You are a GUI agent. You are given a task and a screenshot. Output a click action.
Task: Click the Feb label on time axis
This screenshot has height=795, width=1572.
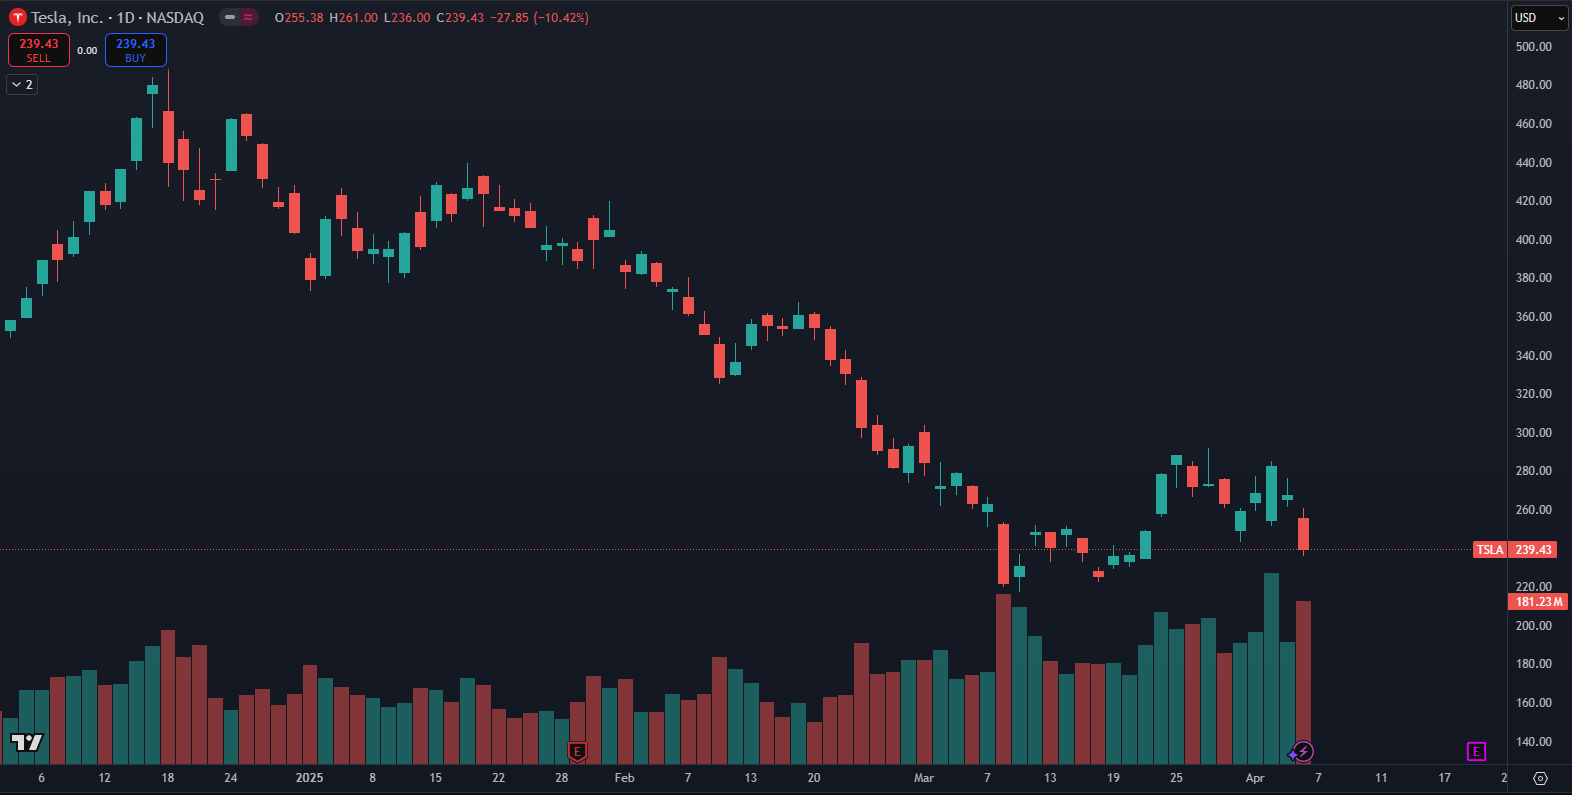coord(624,778)
